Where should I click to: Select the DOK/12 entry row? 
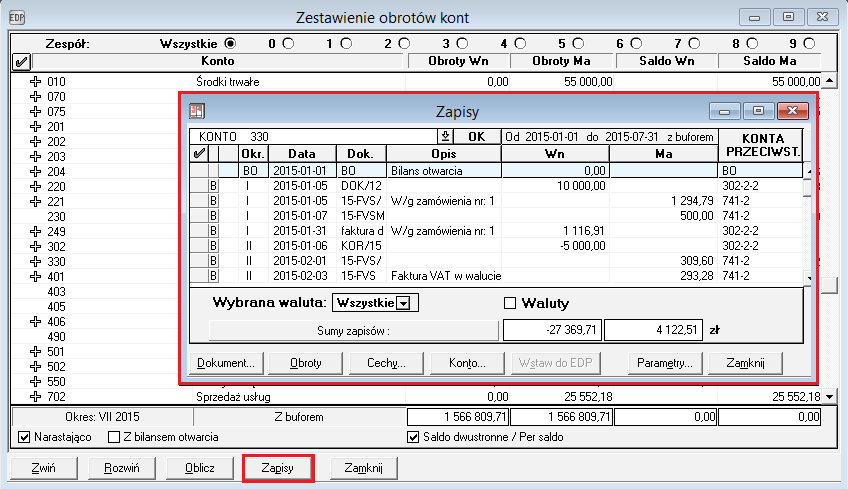pos(496,186)
